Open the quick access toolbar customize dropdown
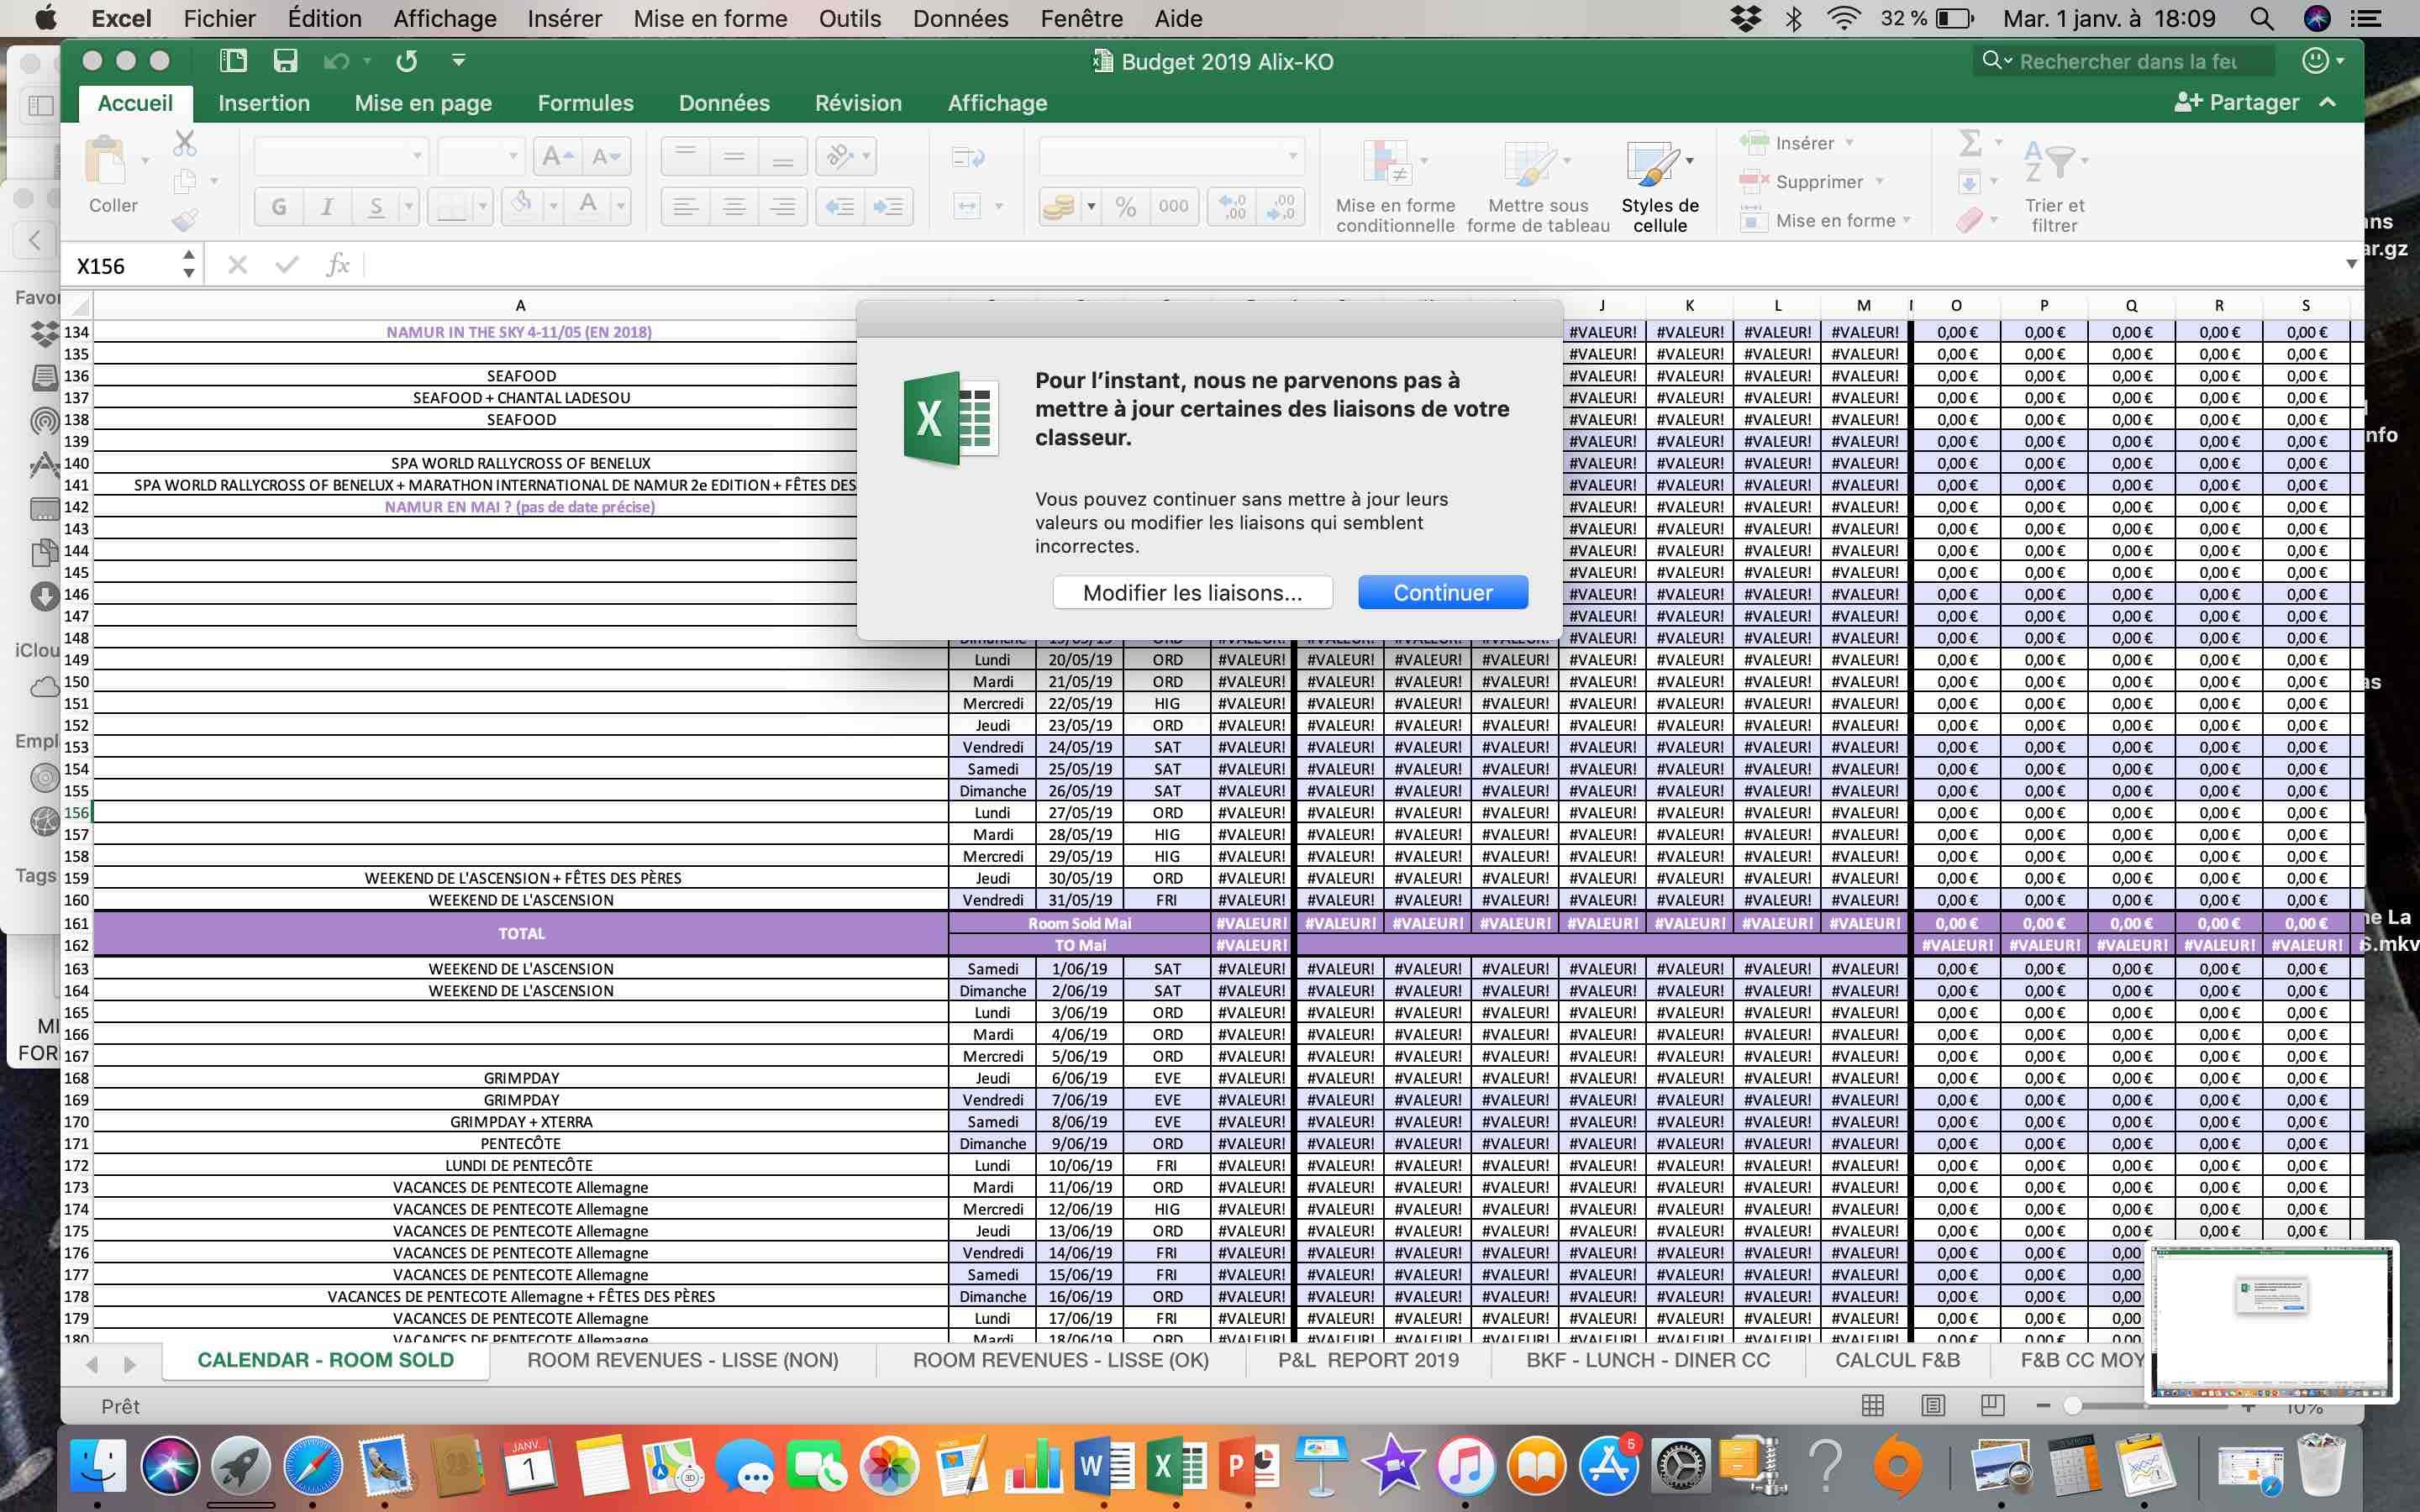Viewport: 2420px width, 1512px height. pos(458,61)
